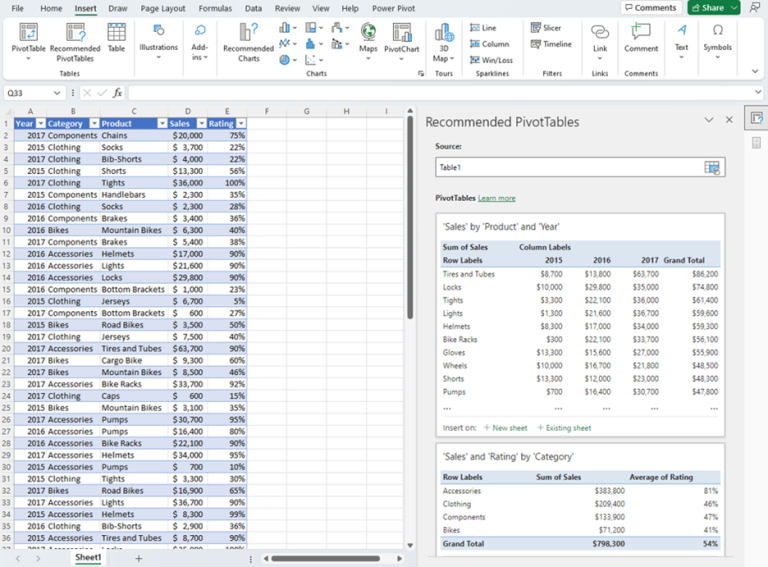
Task: Insert a Link from the ribbon
Action: 600,42
